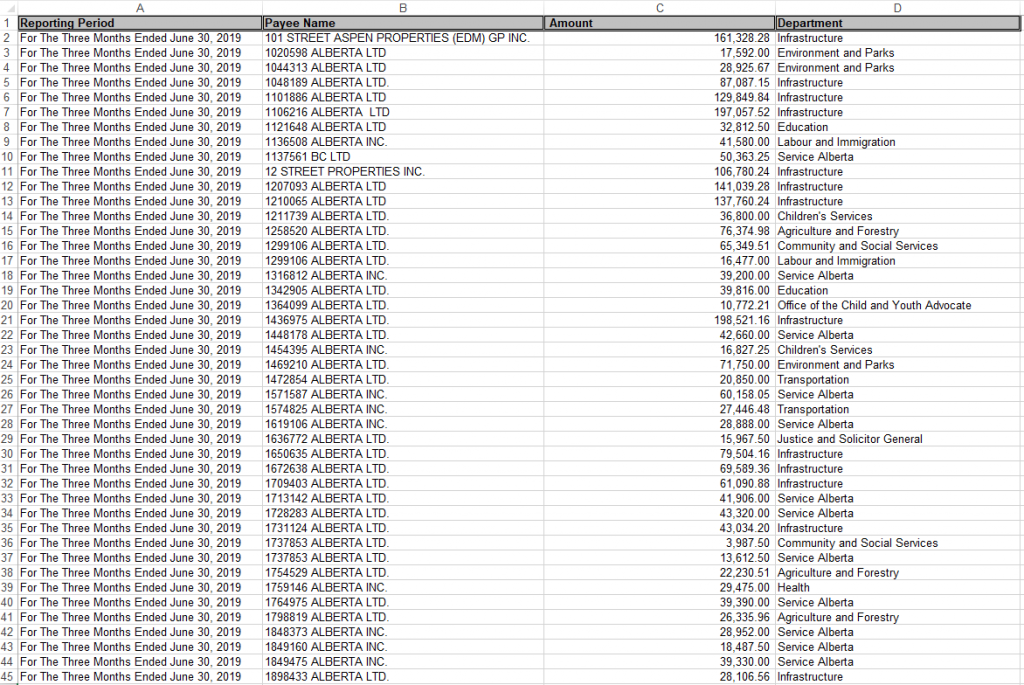Click payee cell 1849475 ALBERTA INC.
The width and height of the screenshot is (1024, 685).
[403, 661]
